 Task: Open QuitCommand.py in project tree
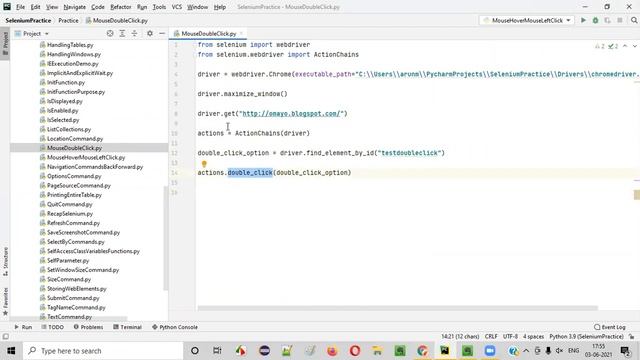tap(69, 204)
